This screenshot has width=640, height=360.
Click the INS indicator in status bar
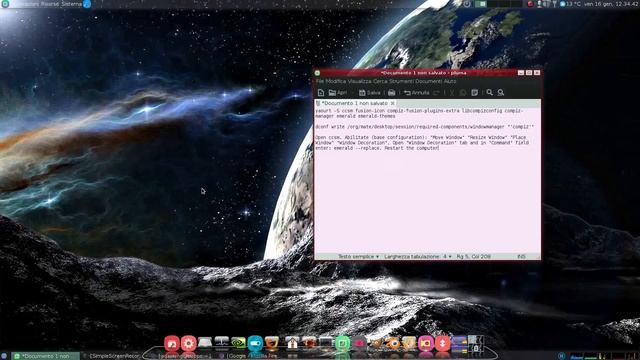click(x=521, y=256)
